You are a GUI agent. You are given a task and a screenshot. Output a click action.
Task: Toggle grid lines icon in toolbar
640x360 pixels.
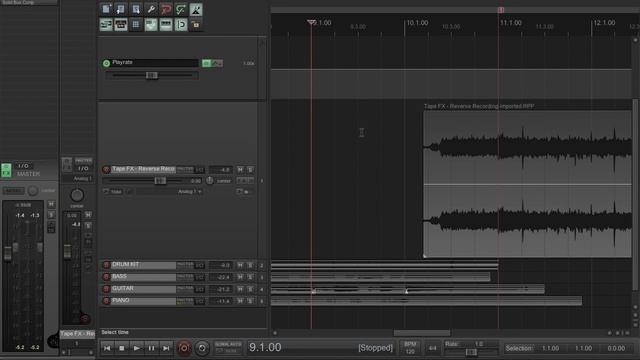[136, 24]
